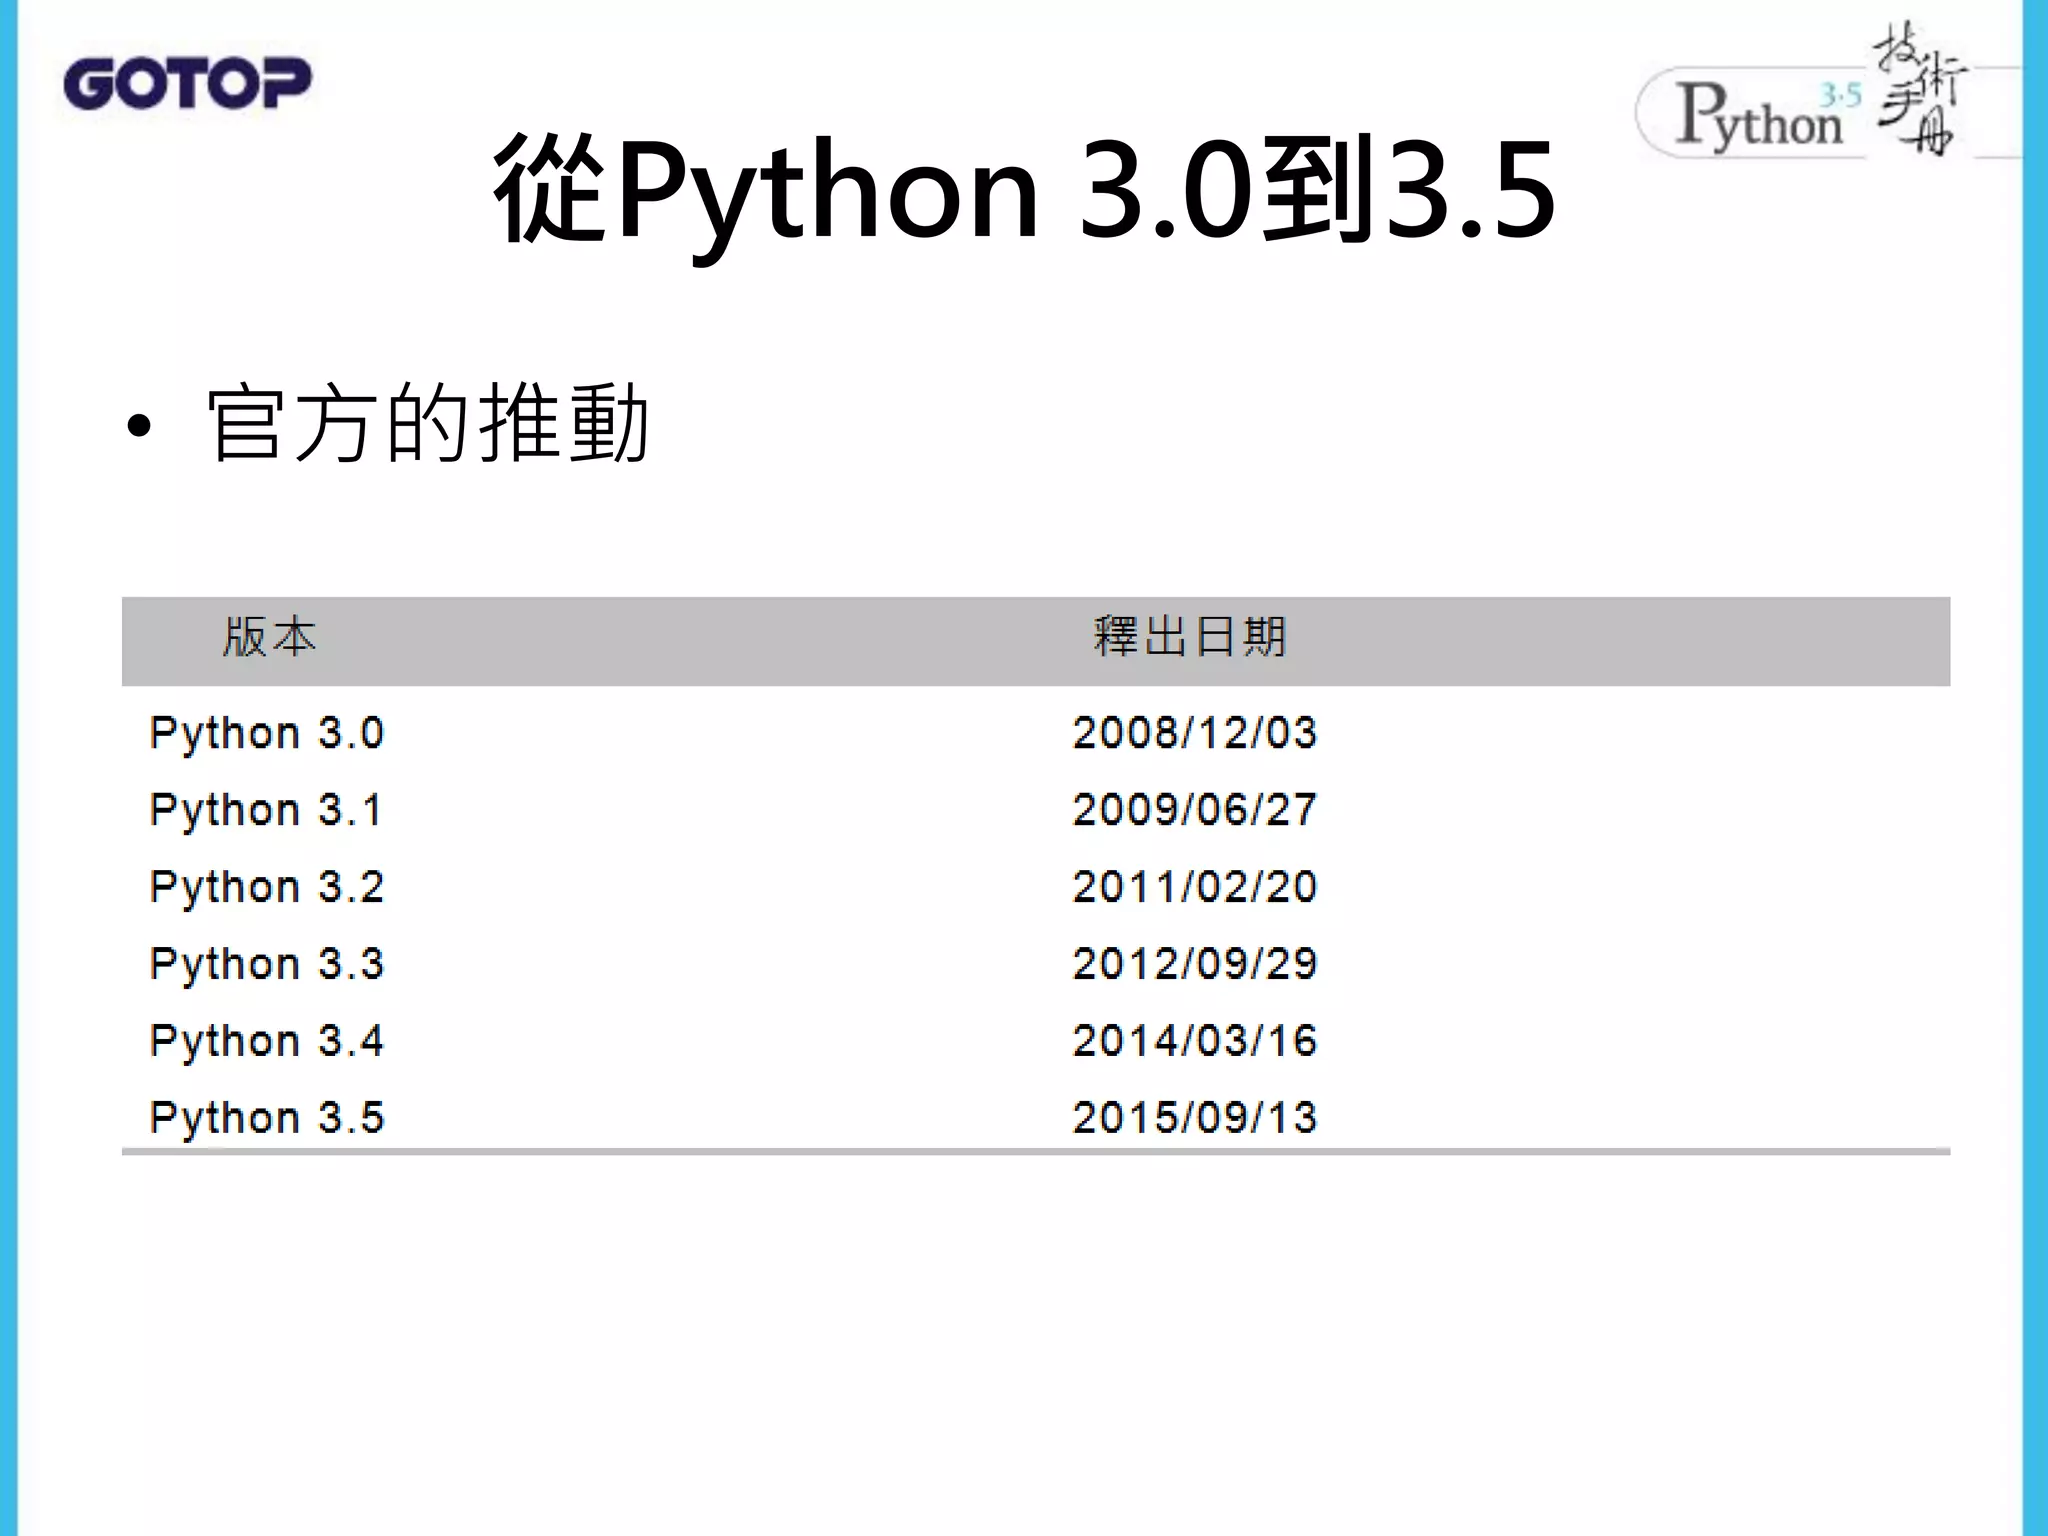Click the date 2012/09/29

click(1195, 964)
